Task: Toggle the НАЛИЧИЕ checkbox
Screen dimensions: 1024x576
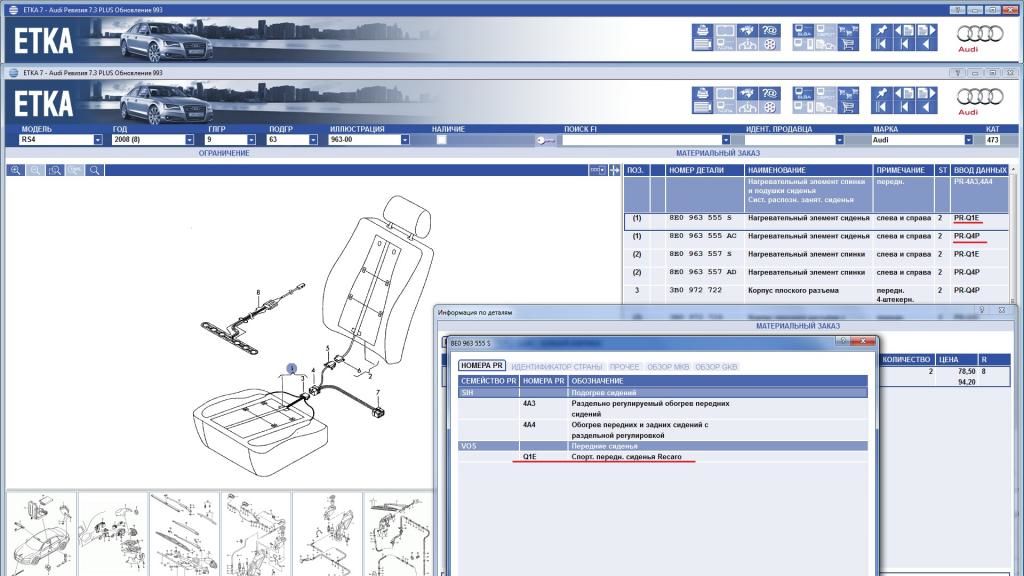Action: click(x=441, y=140)
